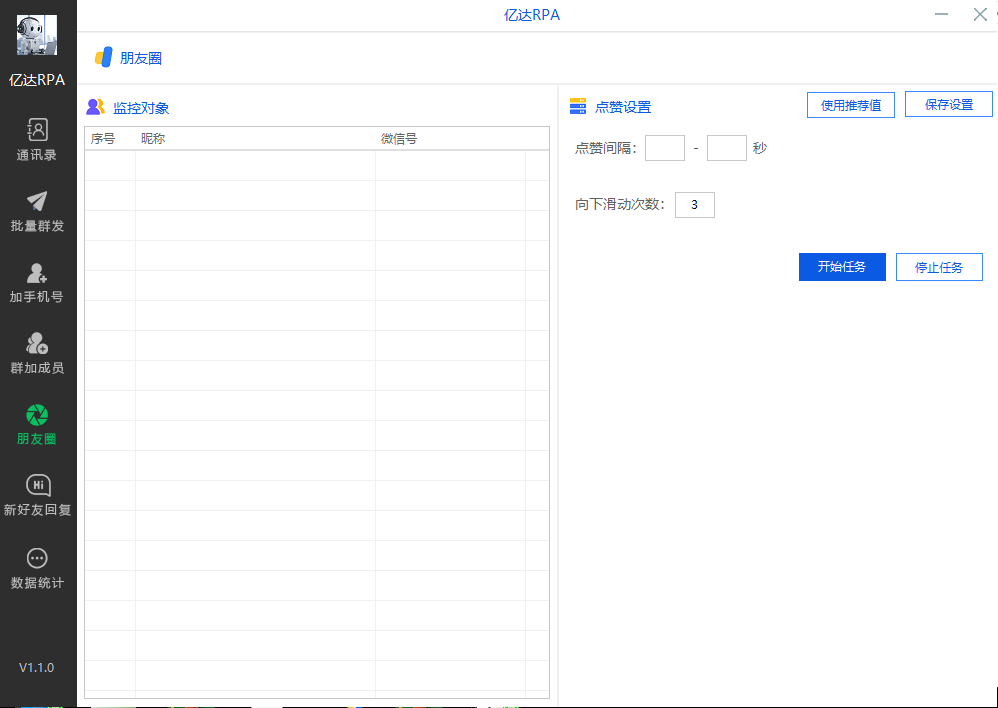Click the 向下滑动次数 input field
This screenshot has height=708, width=998.
[x=694, y=205]
